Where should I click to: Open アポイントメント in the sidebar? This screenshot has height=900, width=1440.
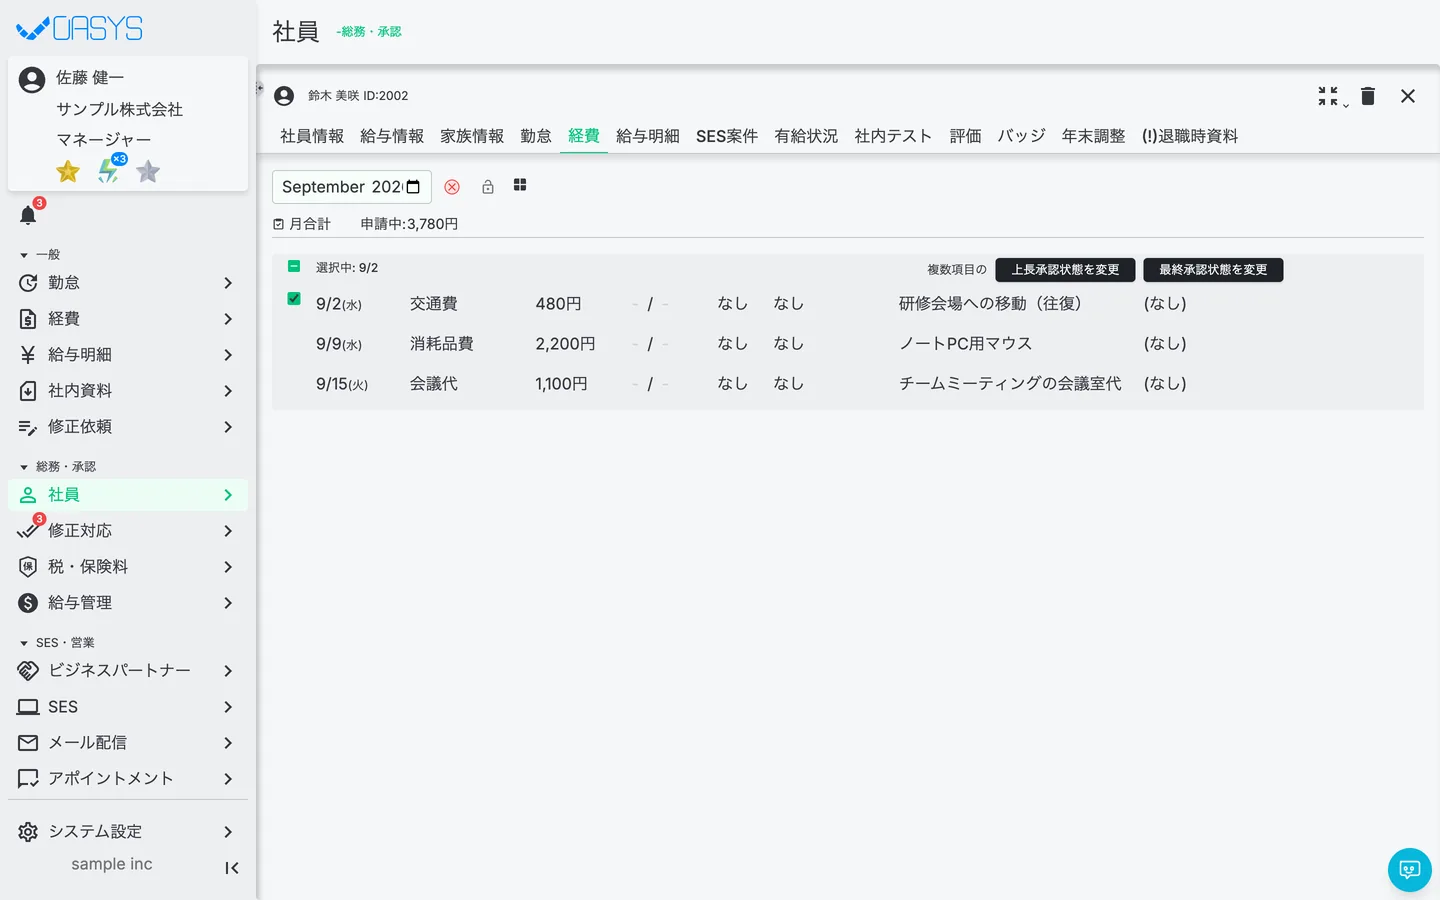click(128, 779)
